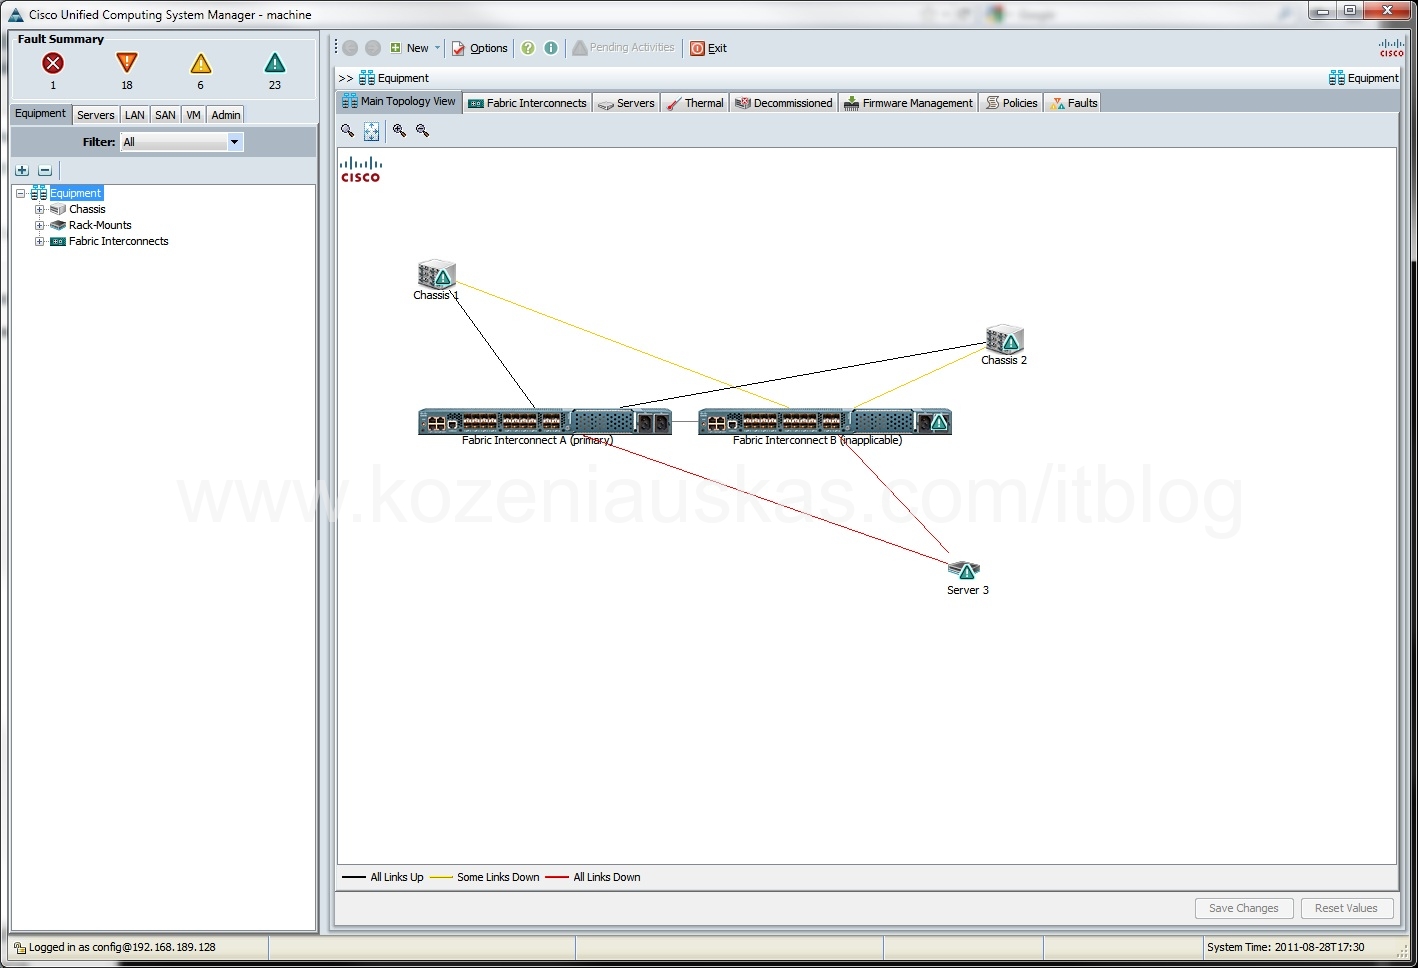Select the SAN navigation tab
Image resolution: width=1418 pixels, height=968 pixels.
point(166,115)
